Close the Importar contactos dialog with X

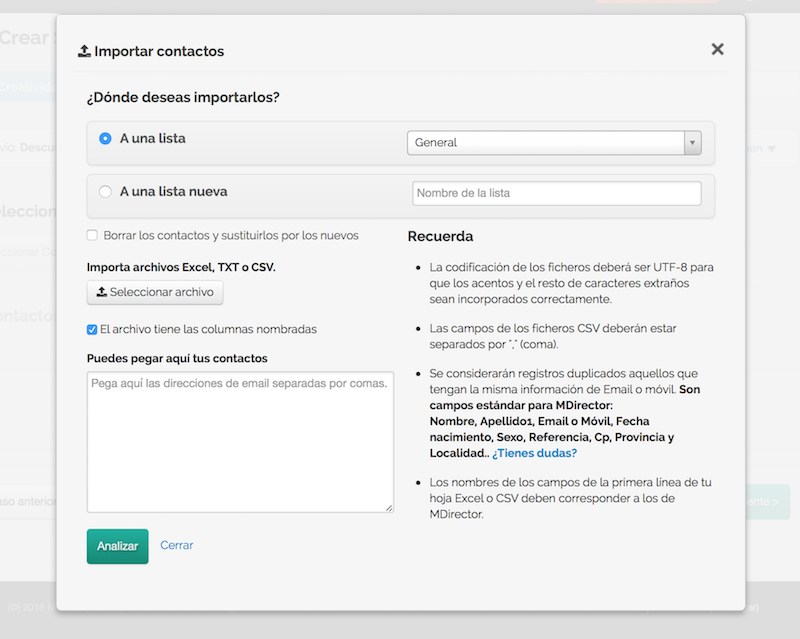pos(717,50)
